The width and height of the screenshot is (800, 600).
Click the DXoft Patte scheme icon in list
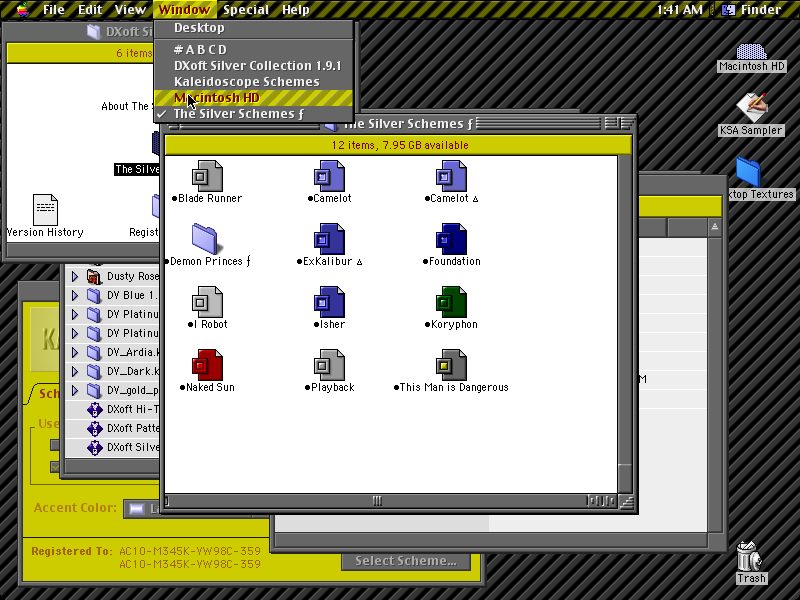(x=94, y=428)
